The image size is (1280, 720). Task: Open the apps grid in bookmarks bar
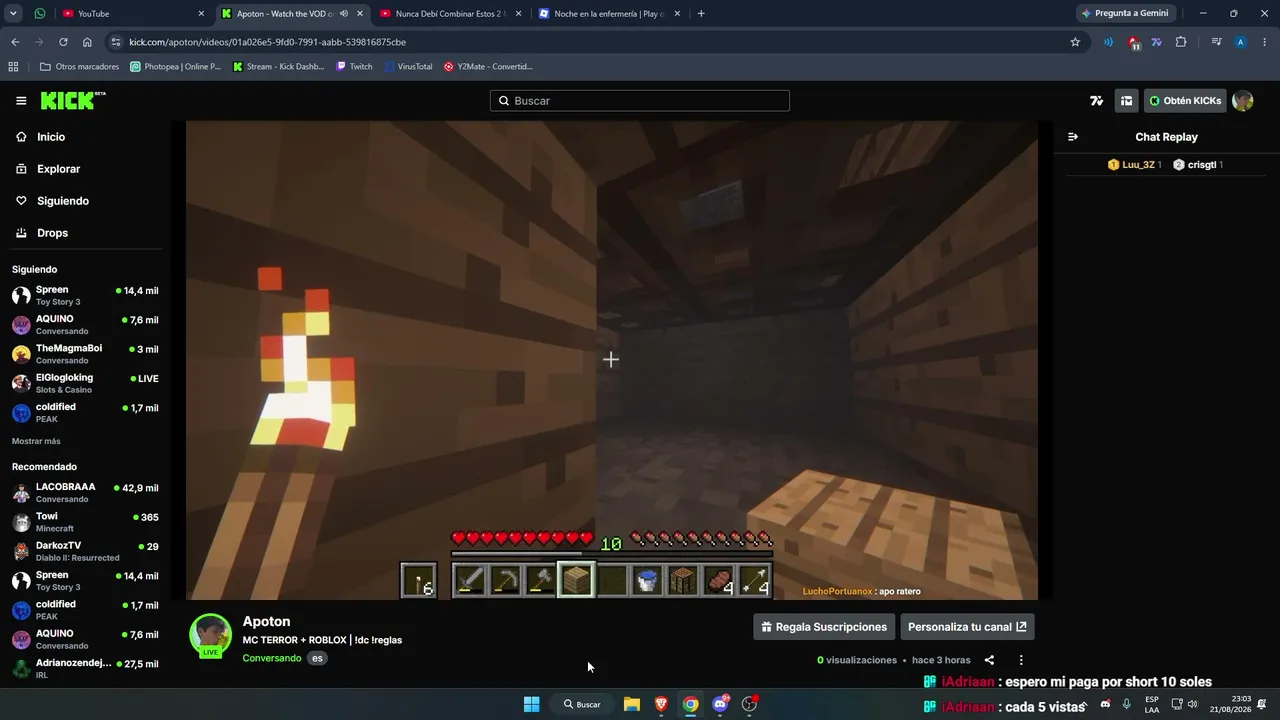(13, 67)
